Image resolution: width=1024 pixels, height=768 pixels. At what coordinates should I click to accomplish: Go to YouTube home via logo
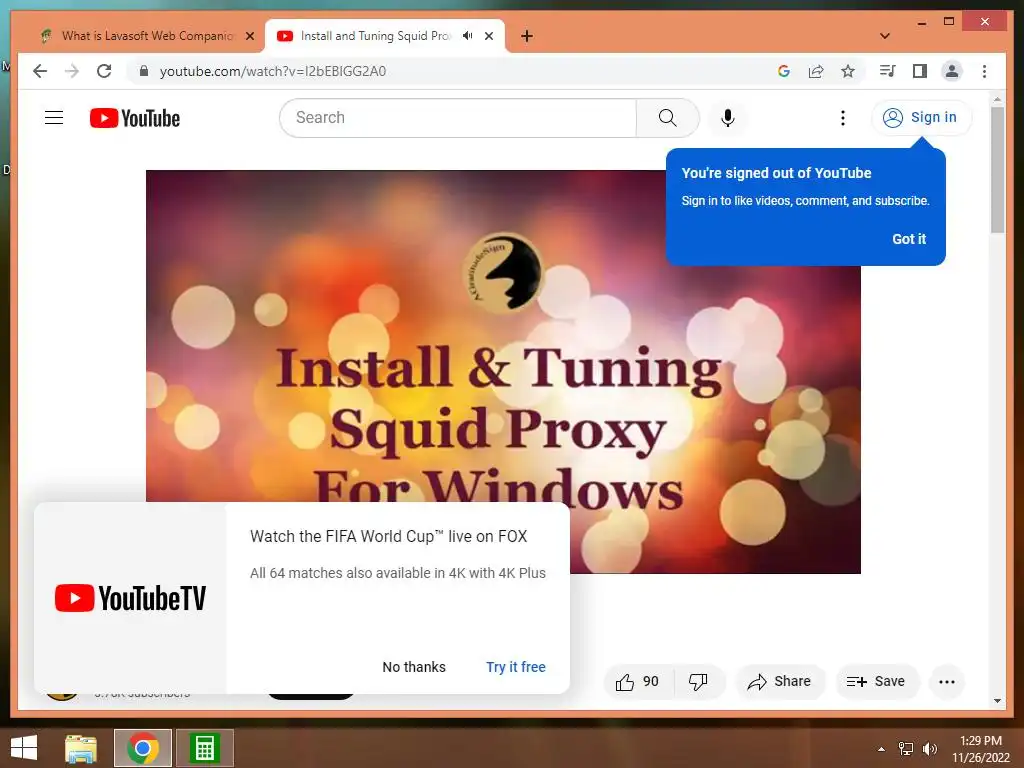135,118
